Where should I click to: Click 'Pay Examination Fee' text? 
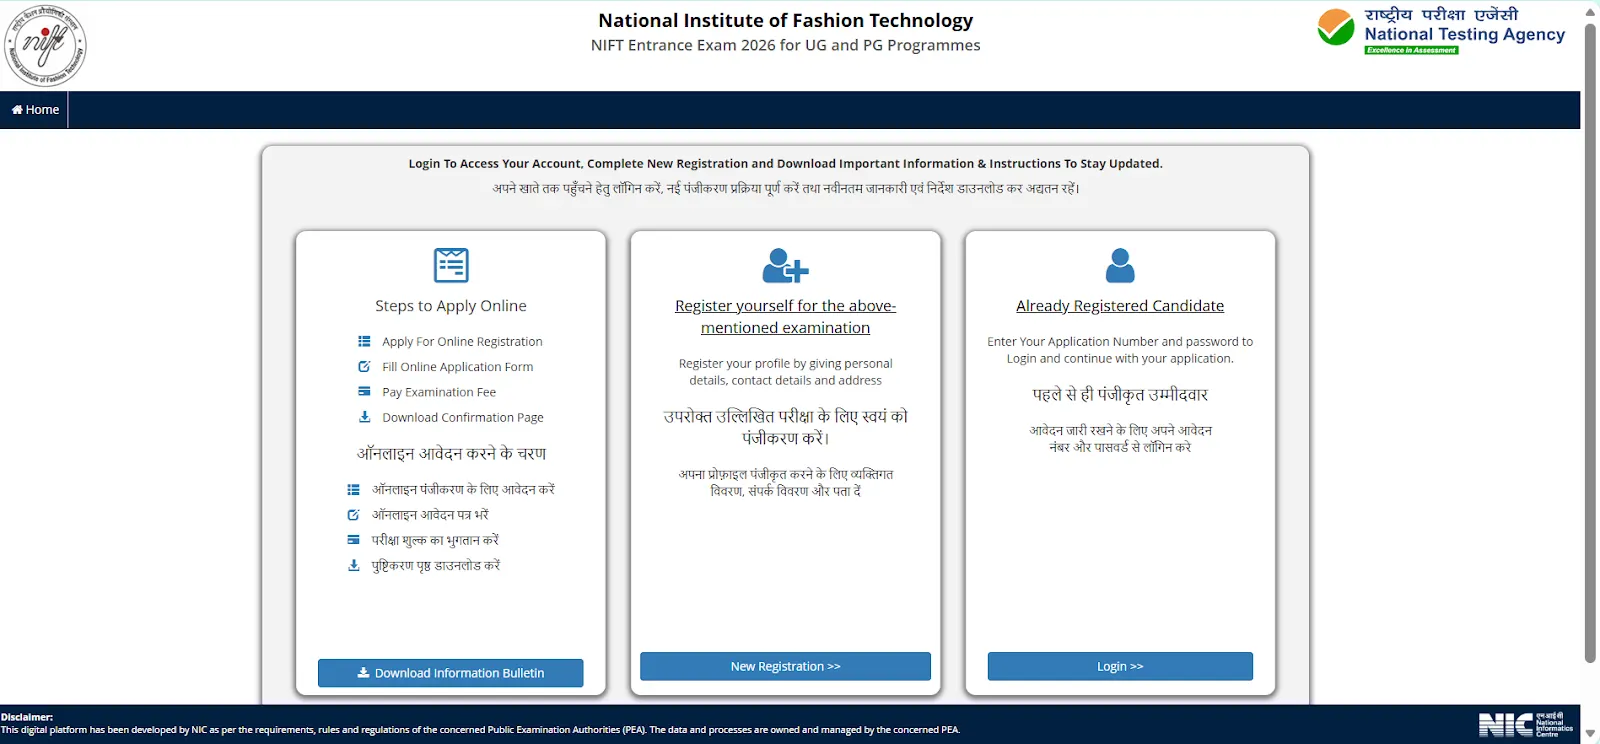439,392
